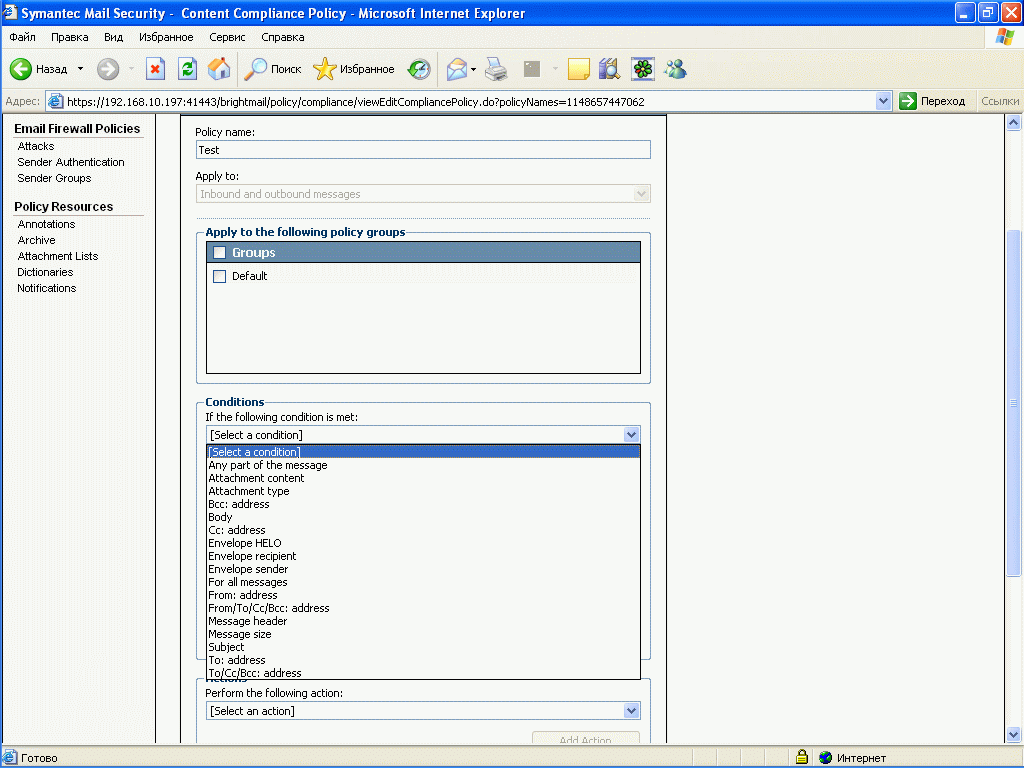The width and height of the screenshot is (1024, 768).
Task: Click the Policy name input field
Action: 423,150
